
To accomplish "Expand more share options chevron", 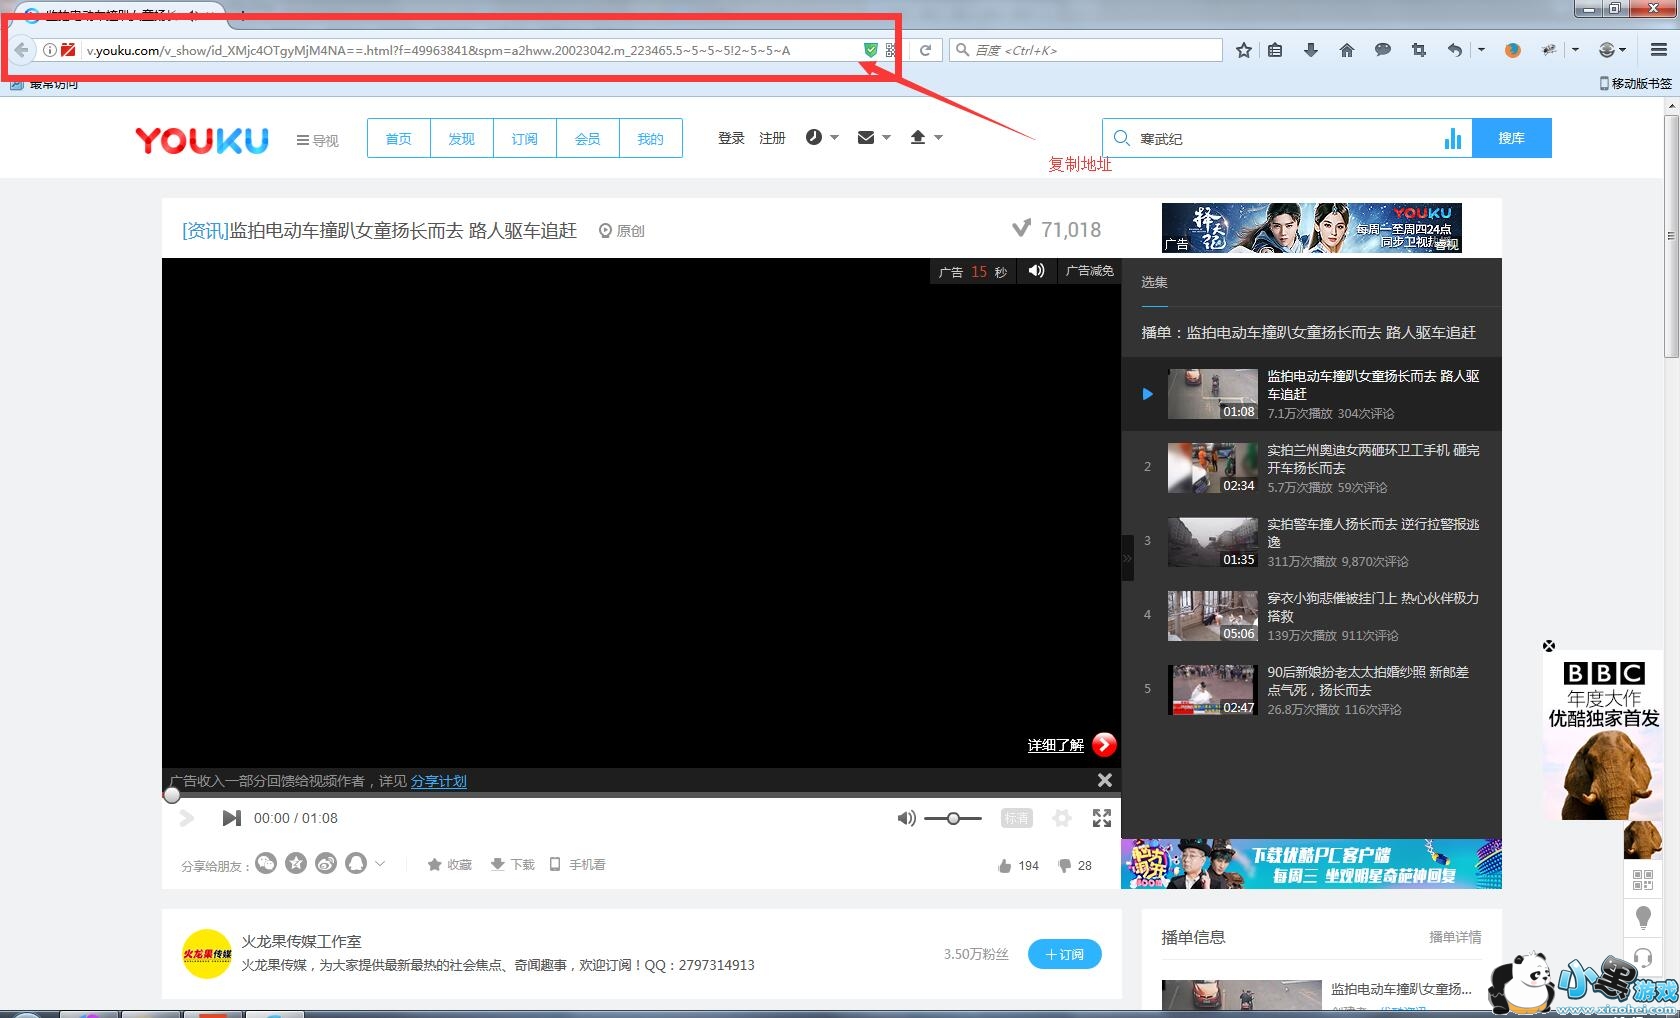I will point(380,863).
